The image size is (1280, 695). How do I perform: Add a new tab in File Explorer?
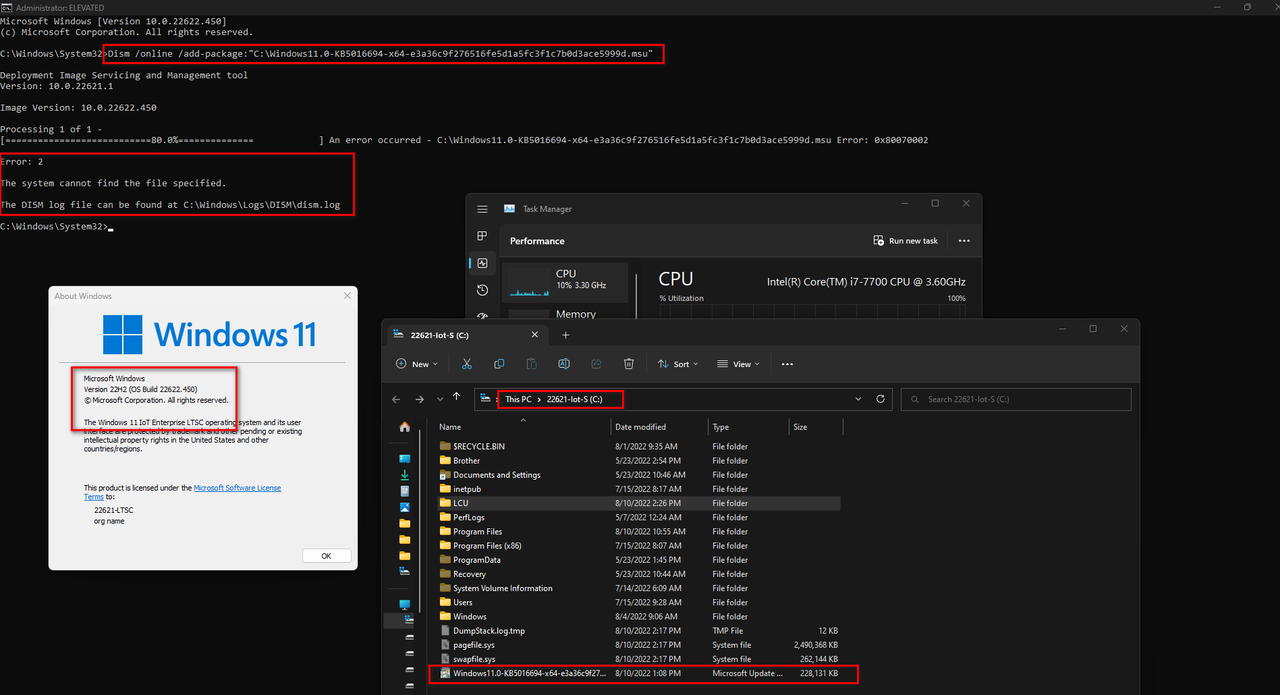566,335
